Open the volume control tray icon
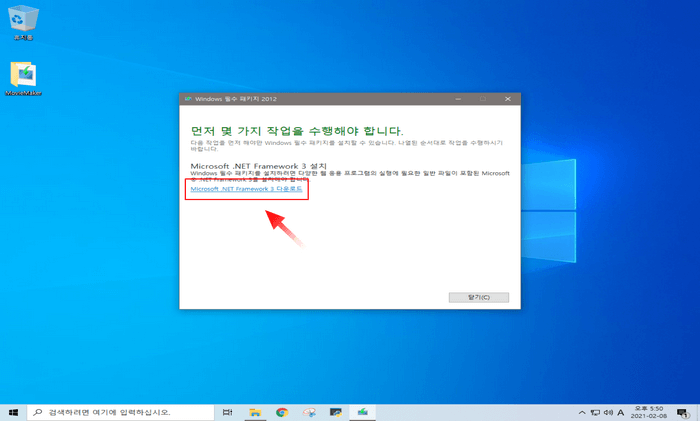 click(x=608, y=413)
